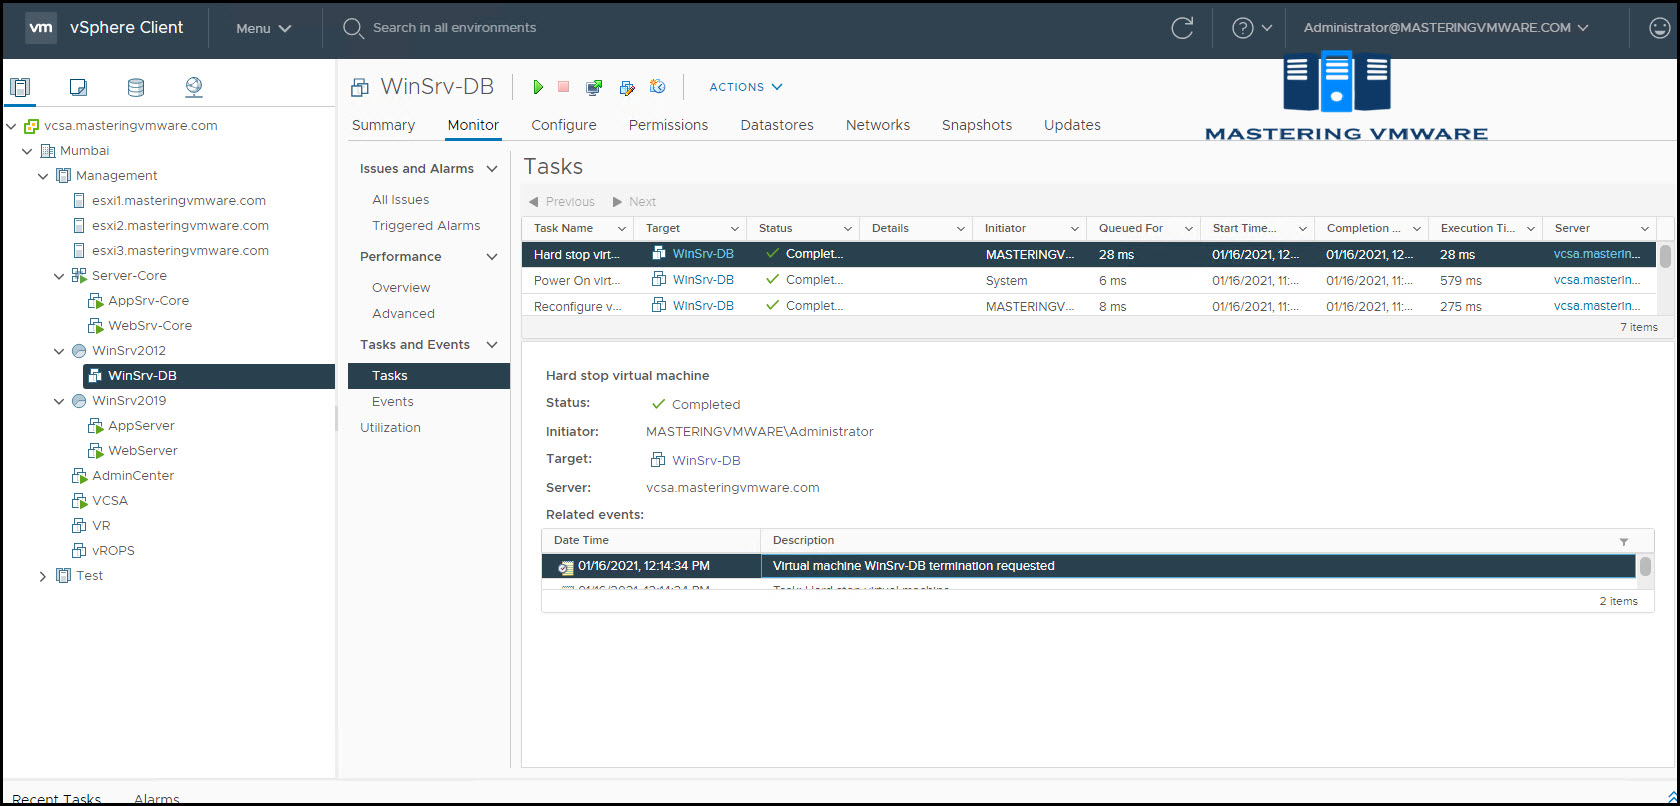Collapse the vcsa.masteringvmware.com tree node
The height and width of the screenshot is (806, 1680).
[12, 126]
